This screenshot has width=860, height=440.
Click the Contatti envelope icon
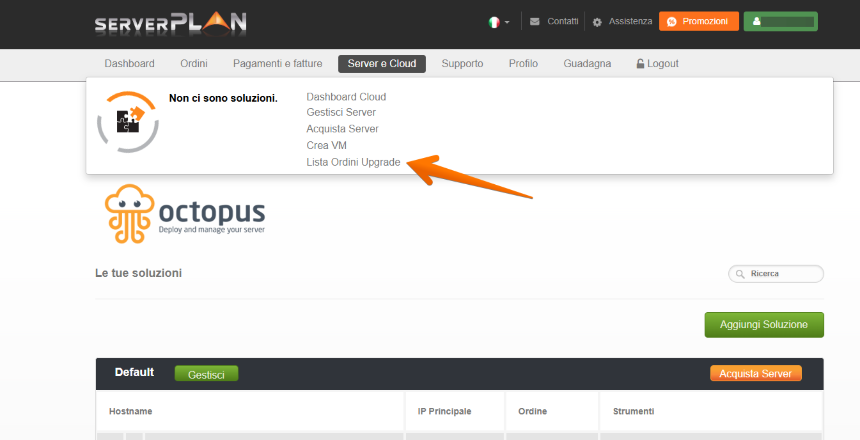(535, 21)
